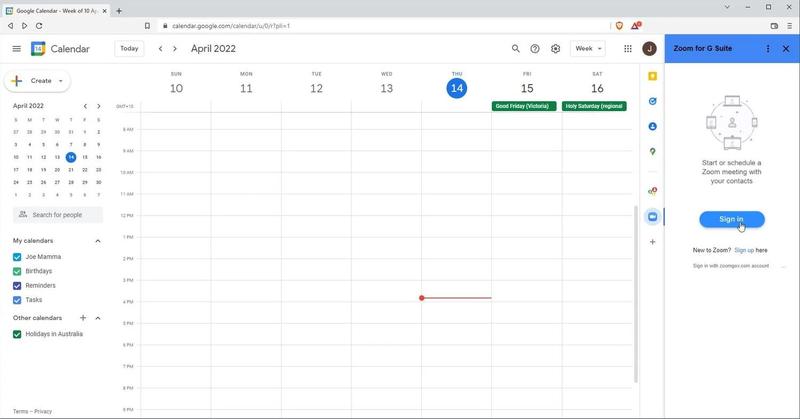
Task: Toggle Birthdays calendar checkbox
Action: pos(17,271)
